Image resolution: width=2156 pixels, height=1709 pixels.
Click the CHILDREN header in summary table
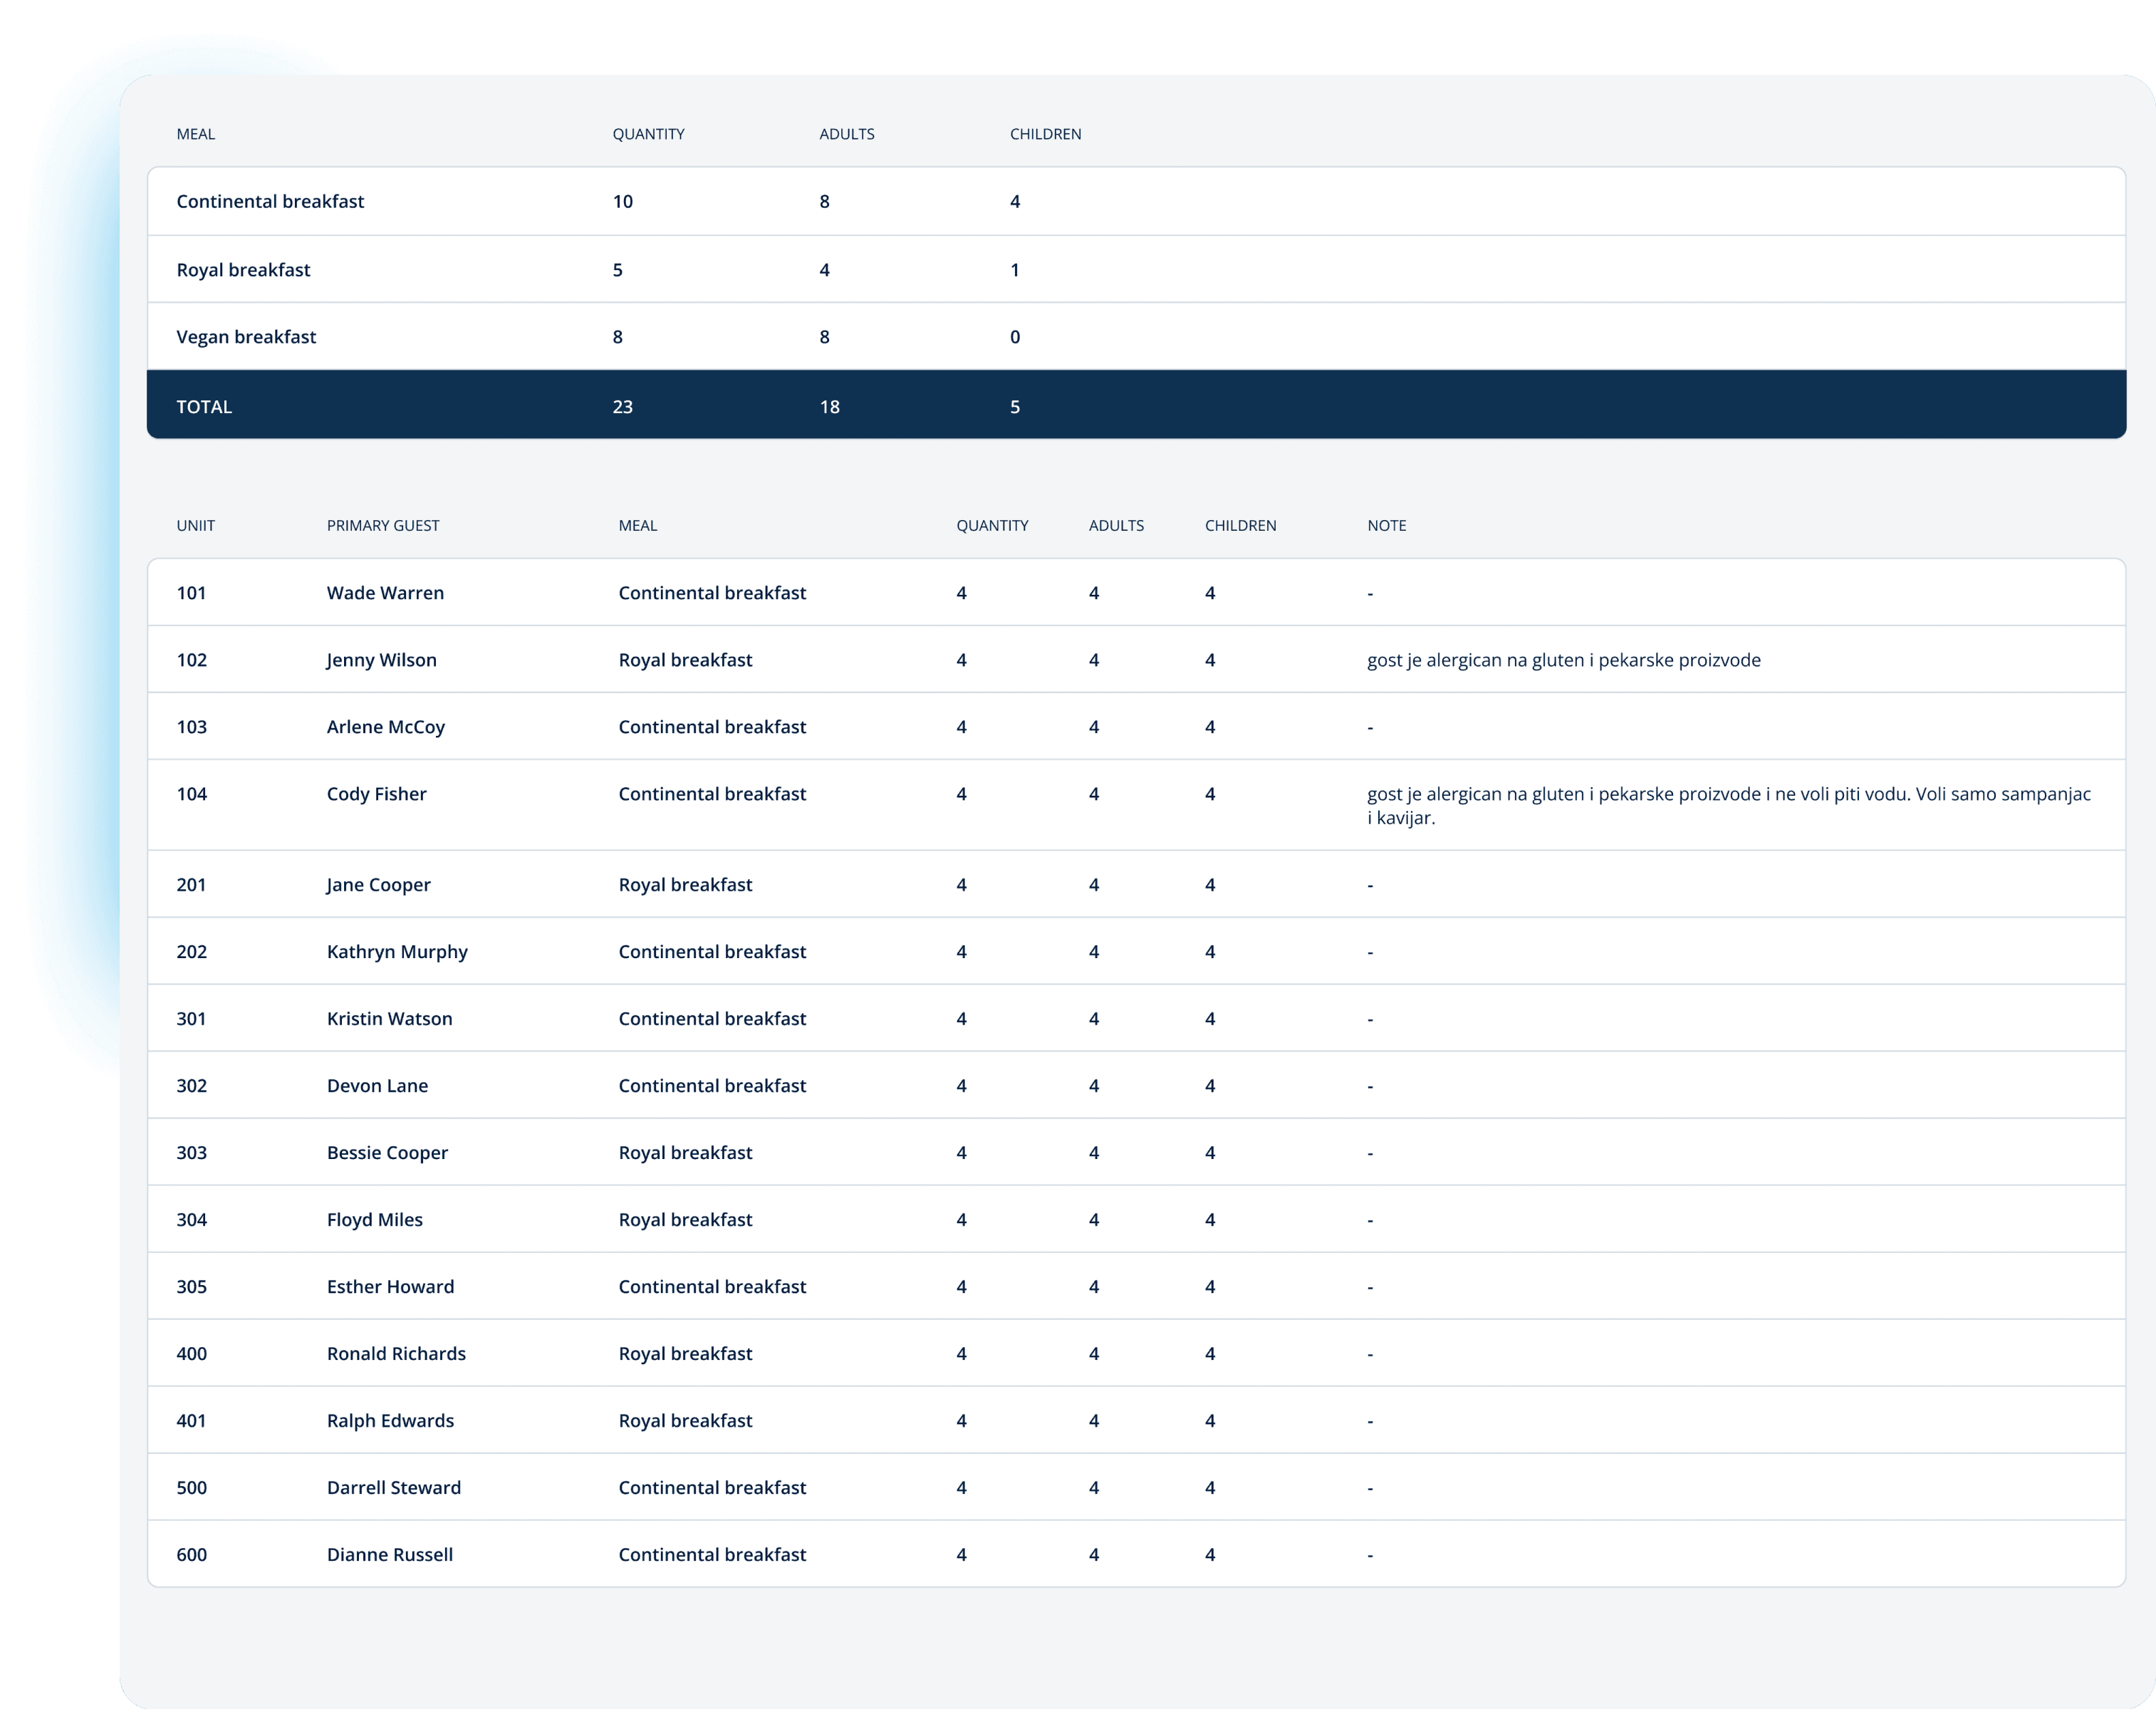point(1045,134)
